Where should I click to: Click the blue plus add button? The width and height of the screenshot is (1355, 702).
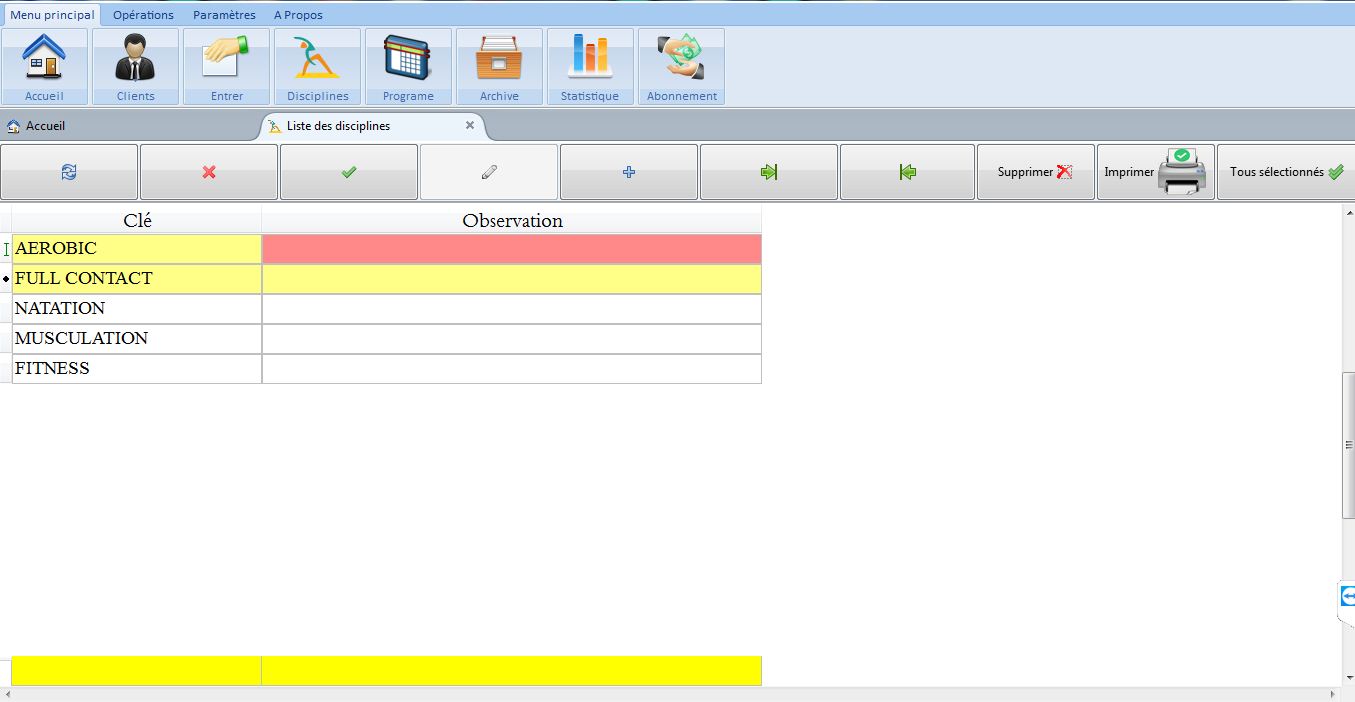[629, 172]
